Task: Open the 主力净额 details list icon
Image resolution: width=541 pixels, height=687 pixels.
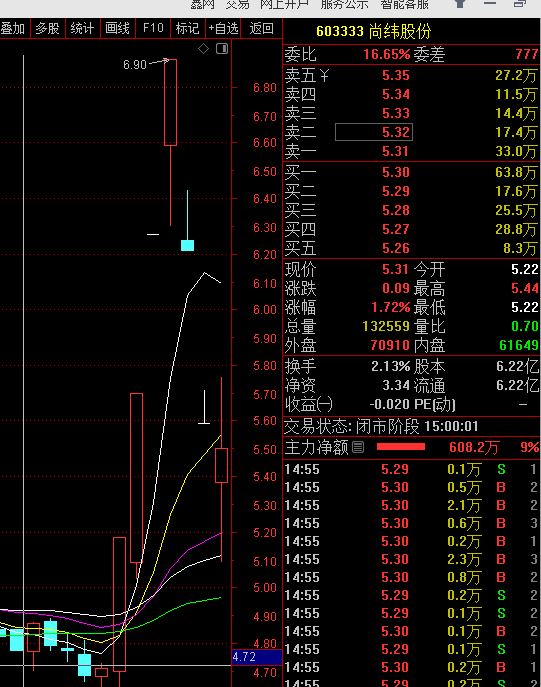Action: tap(358, 447)
